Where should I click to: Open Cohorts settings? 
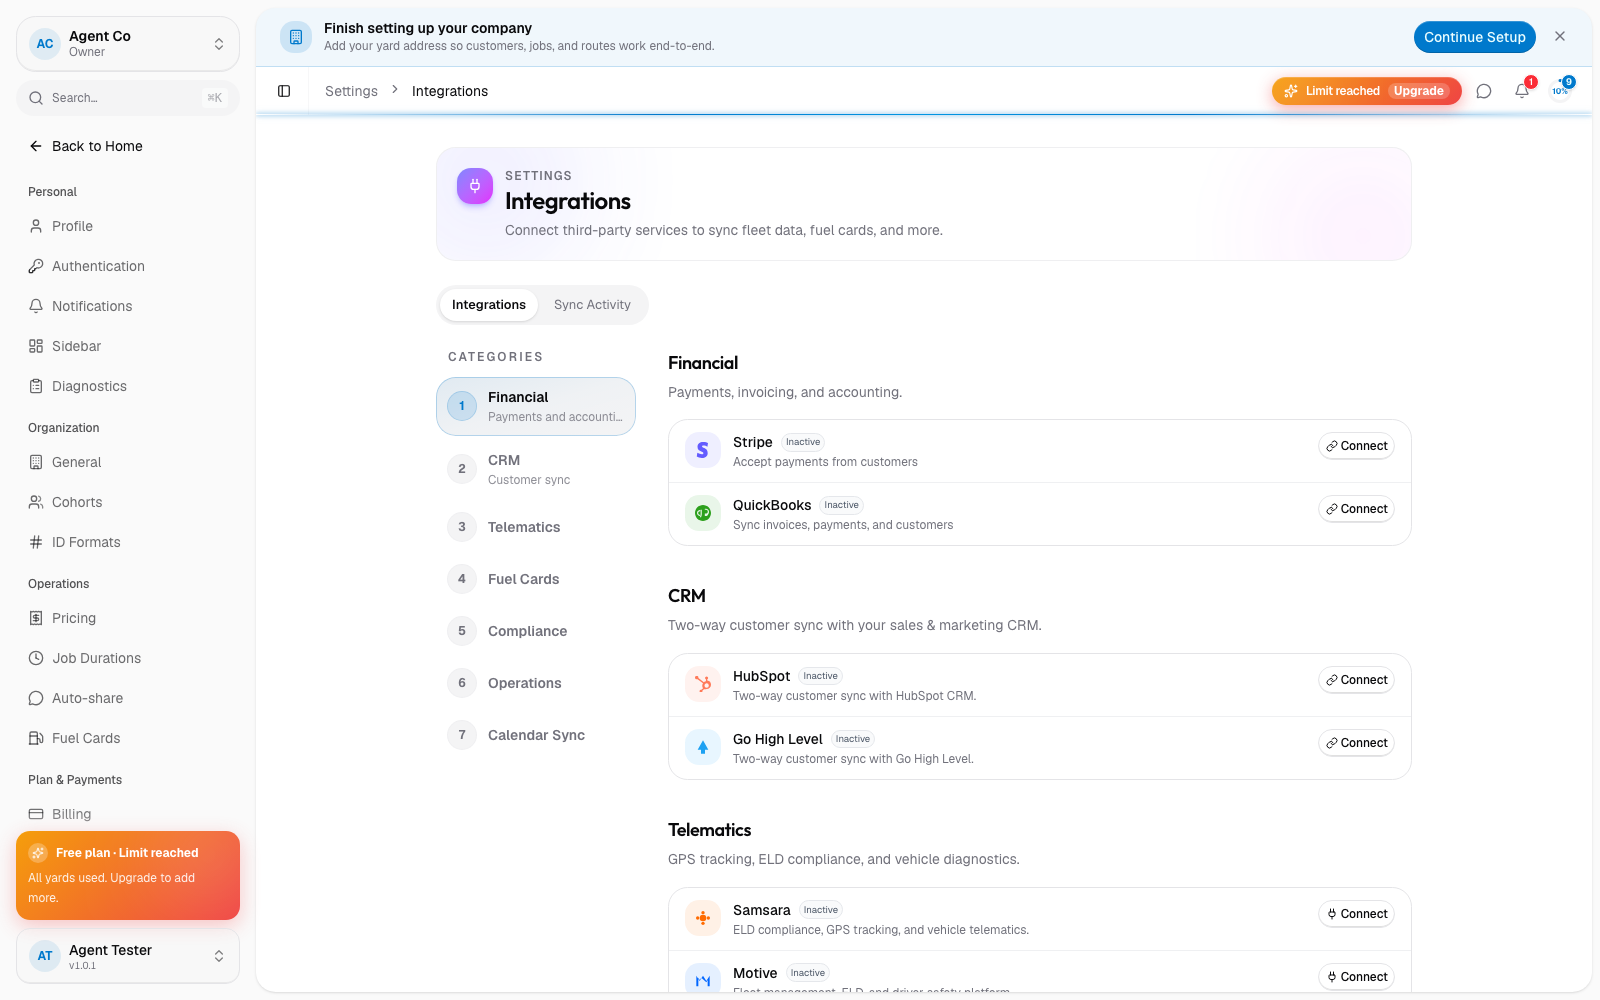point(128,502)
